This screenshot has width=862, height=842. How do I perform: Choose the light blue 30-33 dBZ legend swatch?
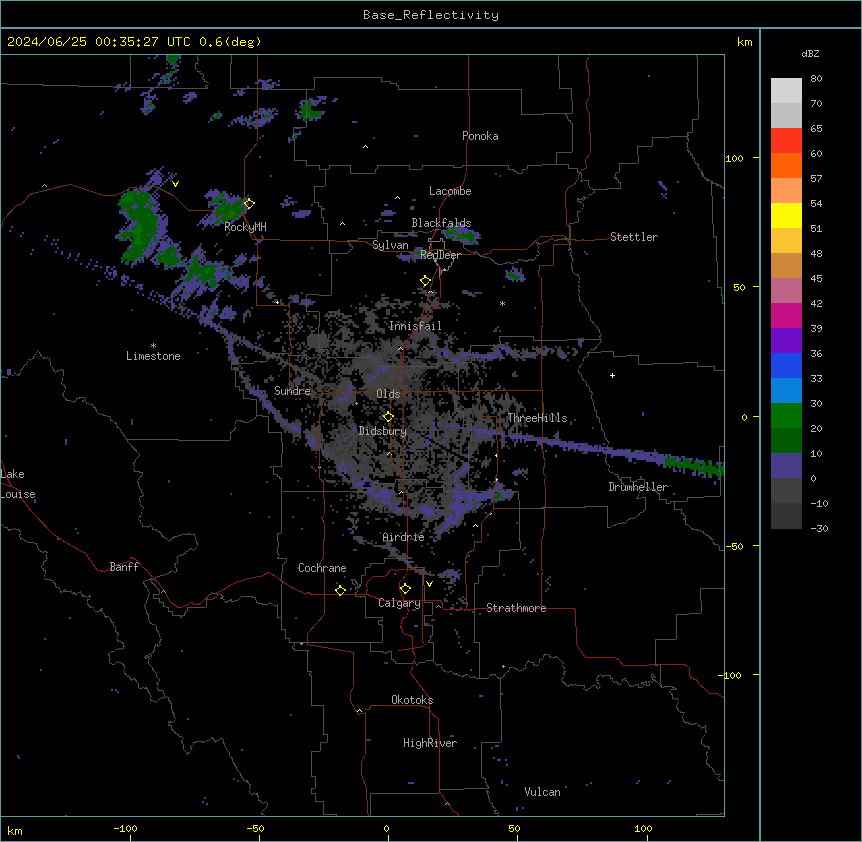click(786, 390)
